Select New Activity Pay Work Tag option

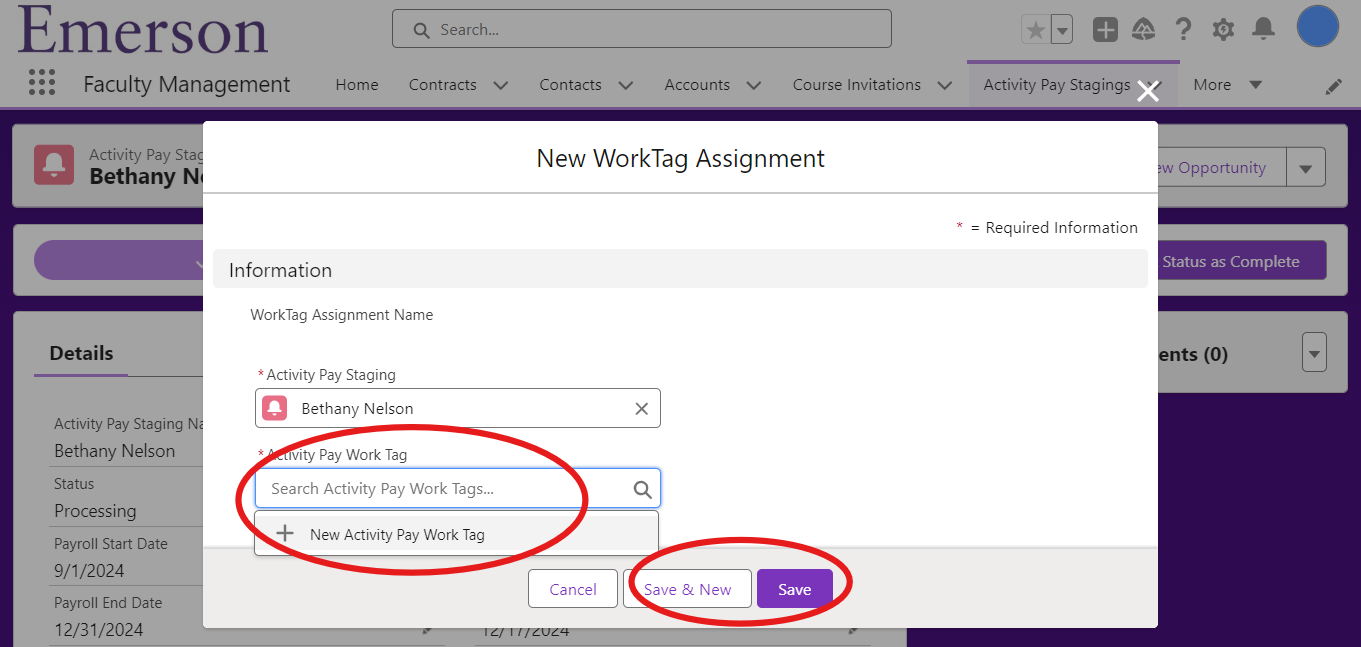pyautogui.click(x=456, y=534)
